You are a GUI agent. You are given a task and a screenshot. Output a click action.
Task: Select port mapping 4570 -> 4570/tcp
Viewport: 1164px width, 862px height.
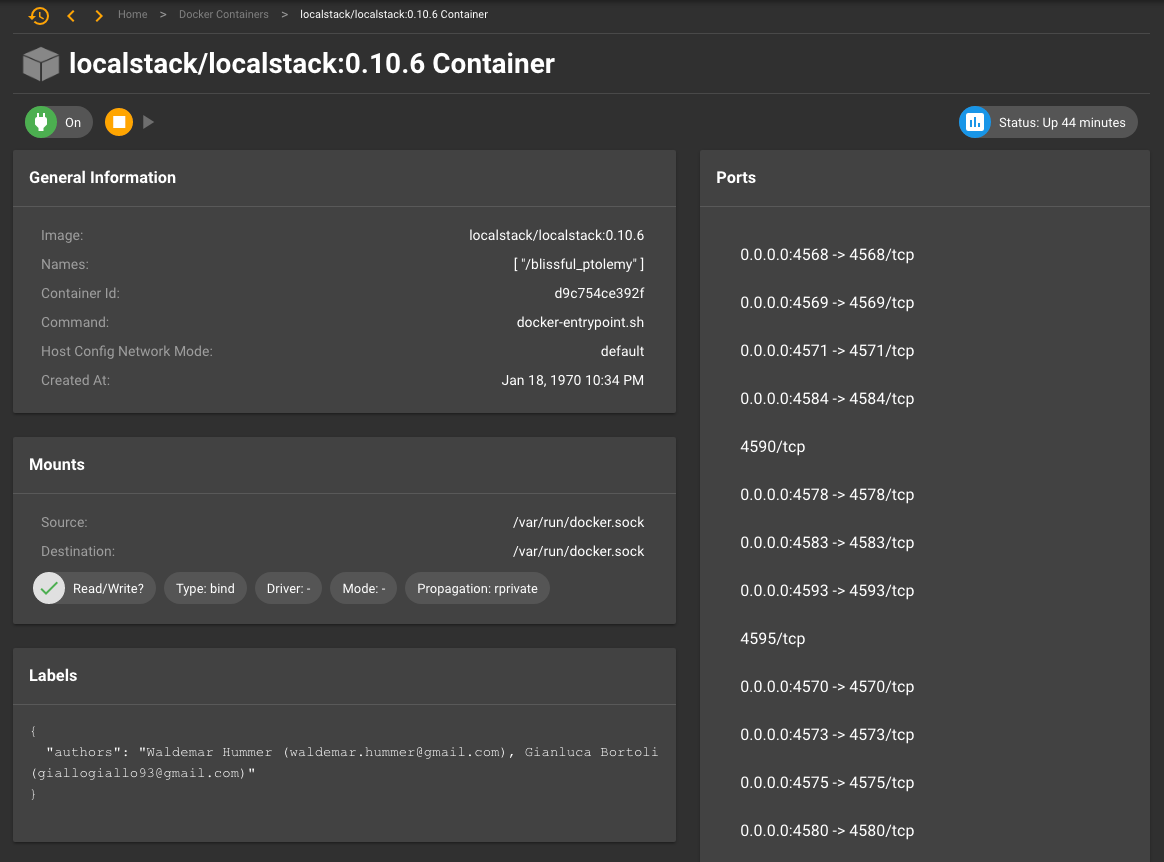click(827, 687)
